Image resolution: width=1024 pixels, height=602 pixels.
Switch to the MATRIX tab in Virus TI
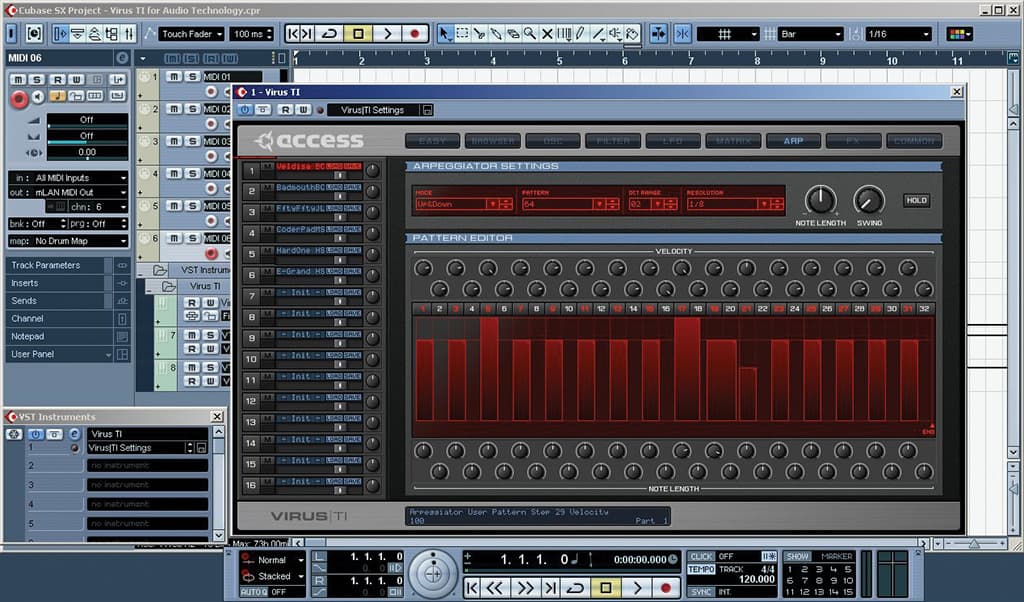733,140
